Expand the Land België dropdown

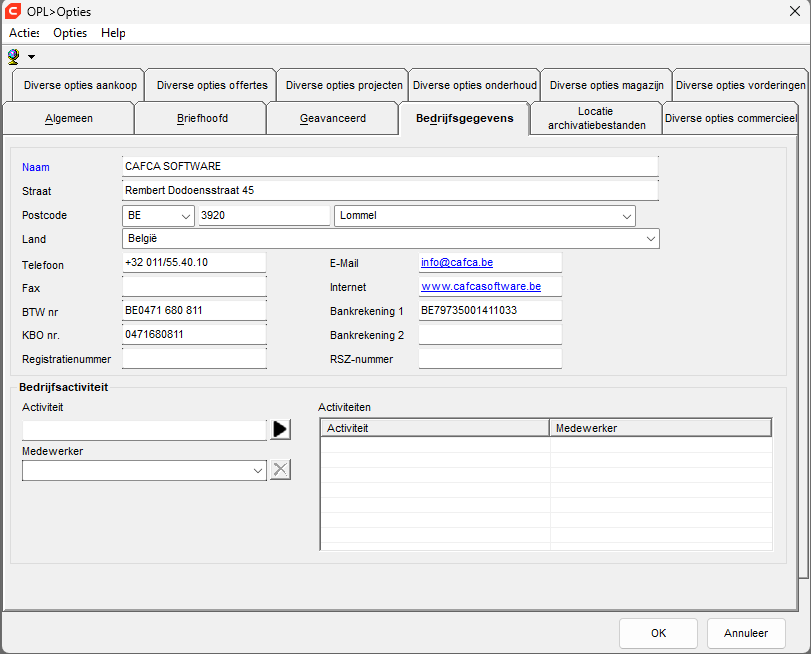651,239
